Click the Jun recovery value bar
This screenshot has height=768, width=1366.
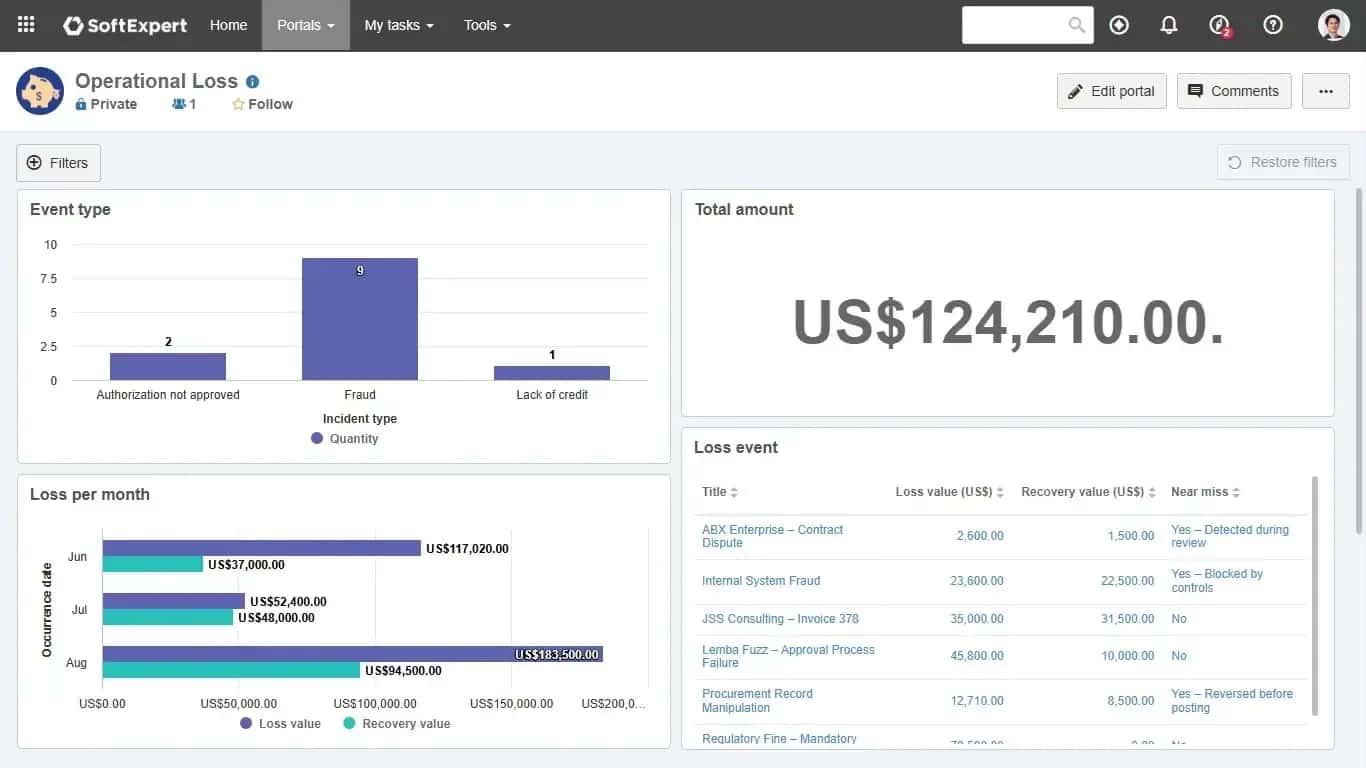coord(153,564)
